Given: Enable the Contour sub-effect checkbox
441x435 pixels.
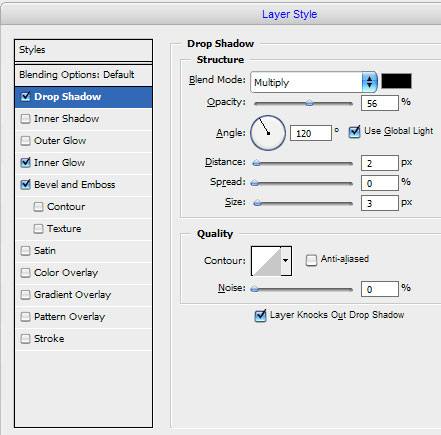Looking at the screenshot, I should pos(38,207).
